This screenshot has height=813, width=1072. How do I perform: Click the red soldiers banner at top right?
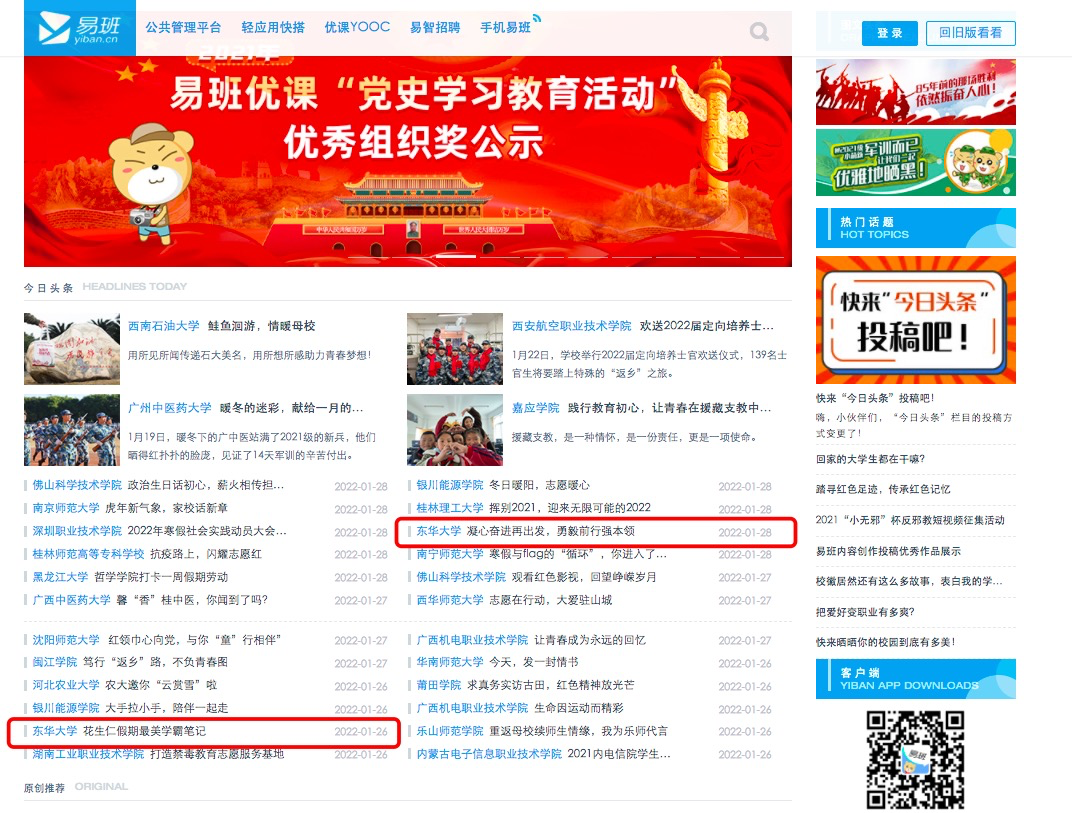[915, 91]
